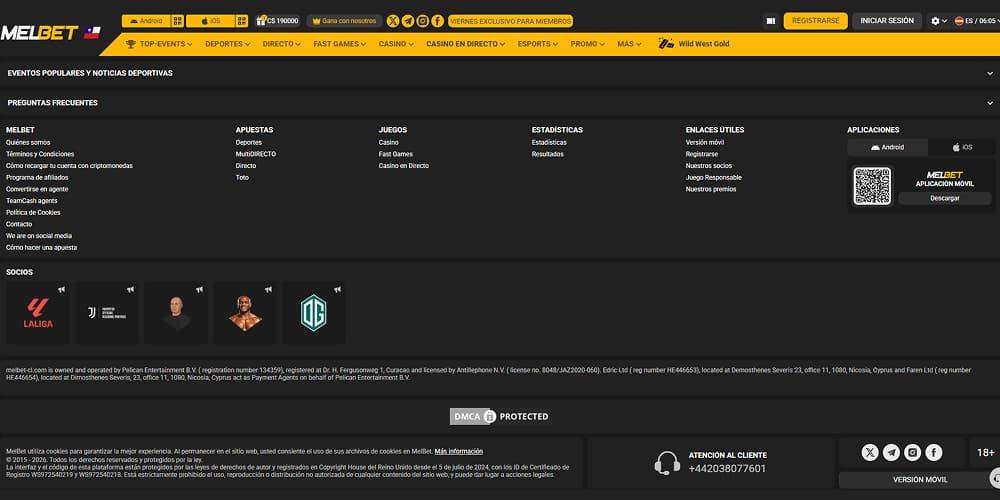Screen dimensions: 1000x500
Task: Click the megaphone icon on the OG card
Action: (337, 290)
